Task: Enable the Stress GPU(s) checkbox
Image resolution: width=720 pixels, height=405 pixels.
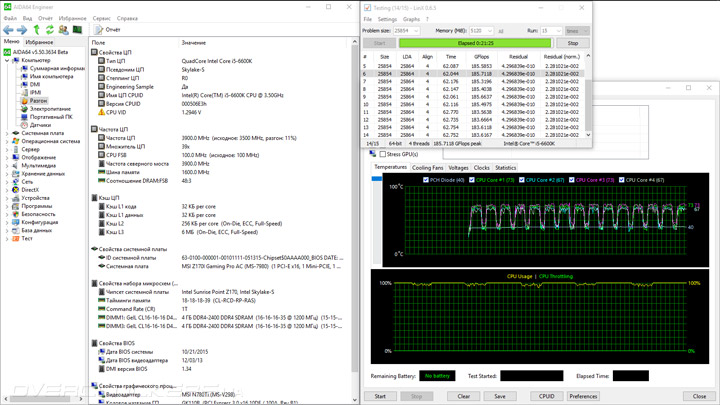Action: click(384, 155)
